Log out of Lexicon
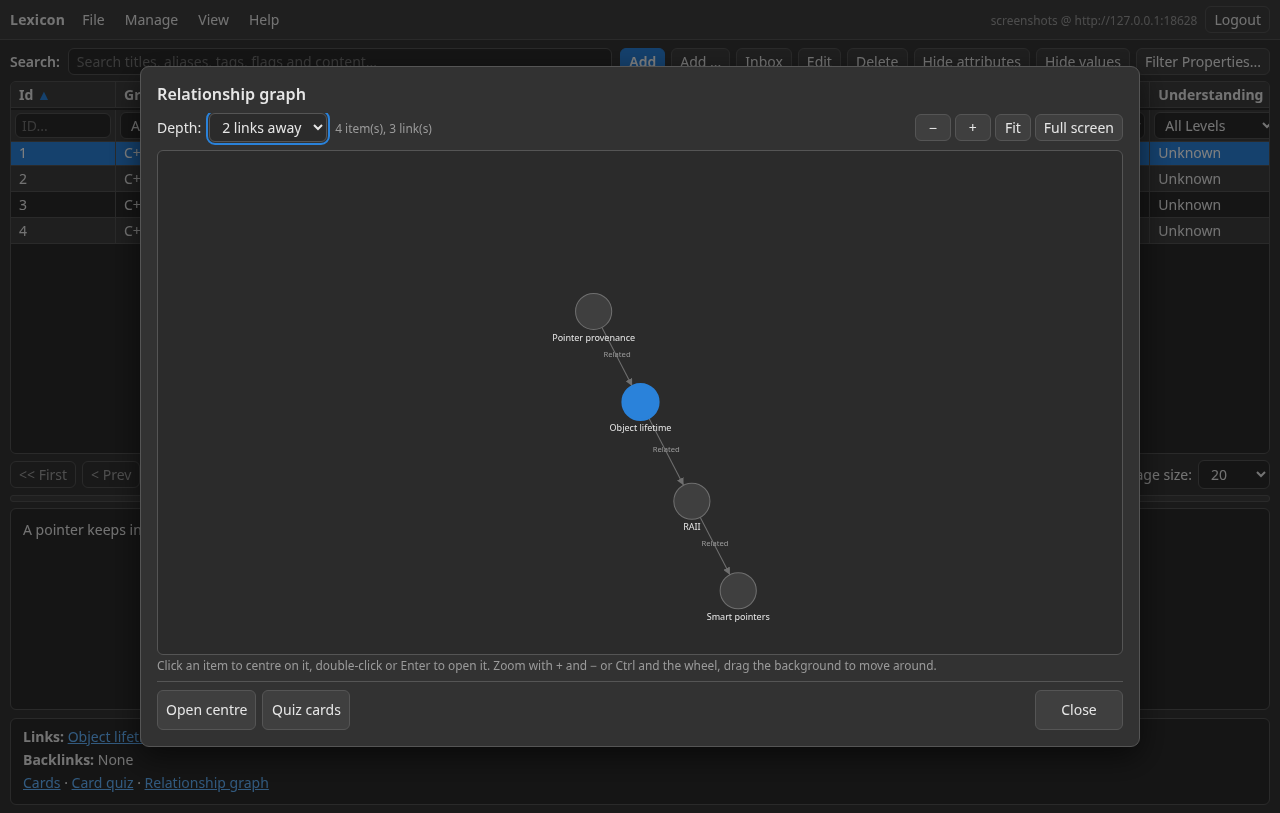 (x=1237, y=20)
